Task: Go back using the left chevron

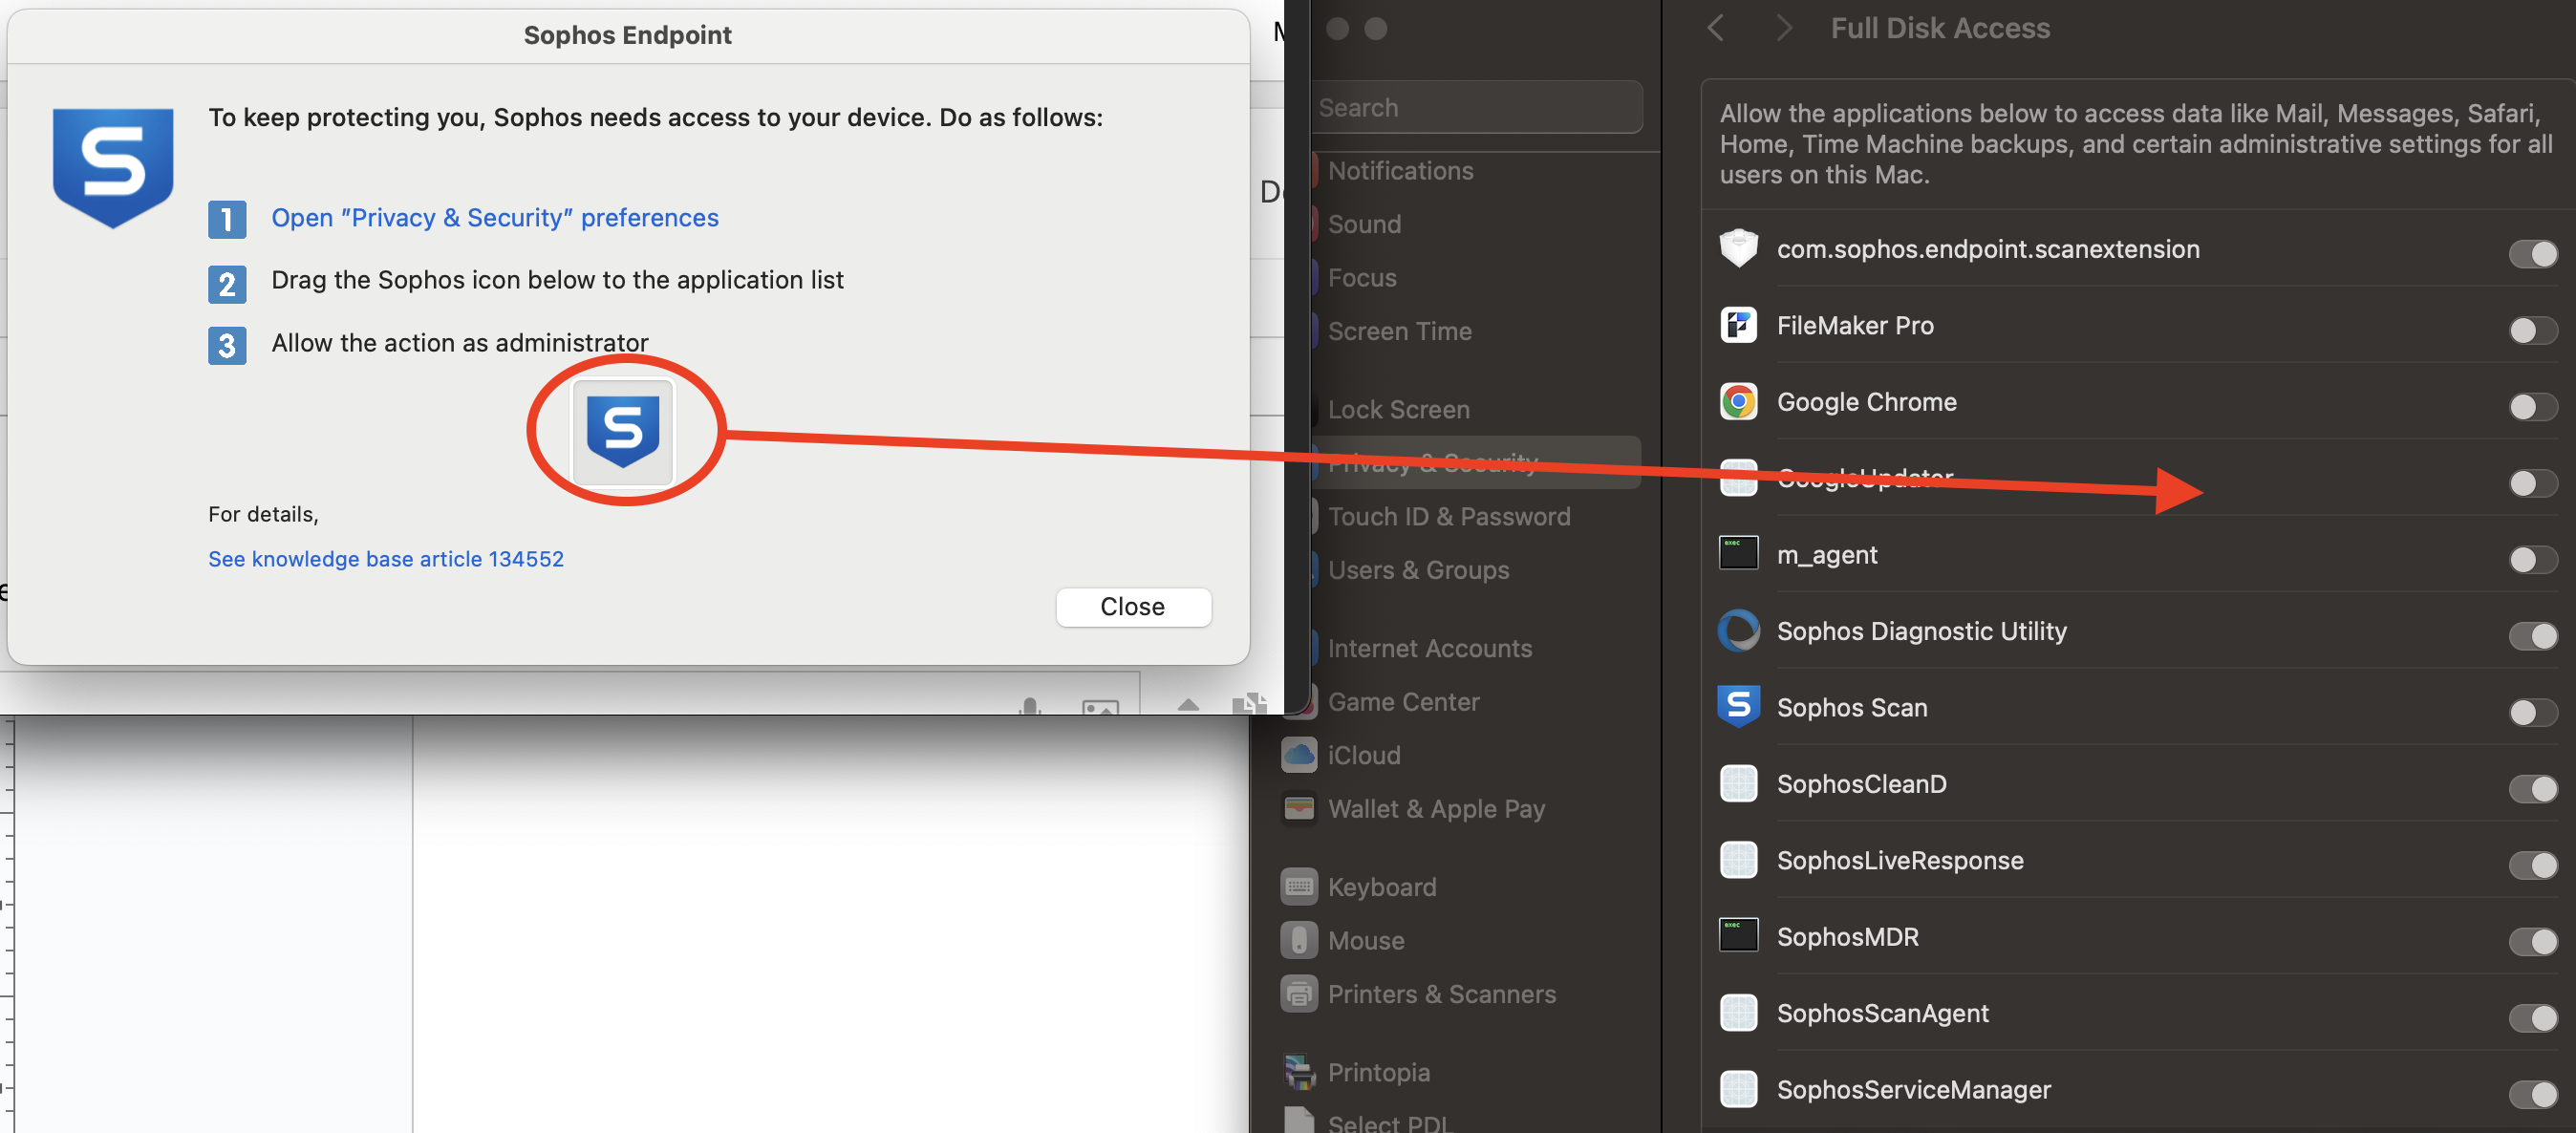Action: [x=1716, y=28]
